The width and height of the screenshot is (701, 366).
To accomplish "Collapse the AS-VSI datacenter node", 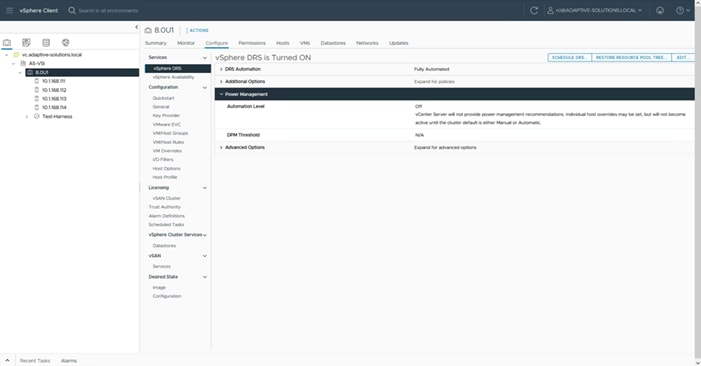I will click(x=13, y=63).
